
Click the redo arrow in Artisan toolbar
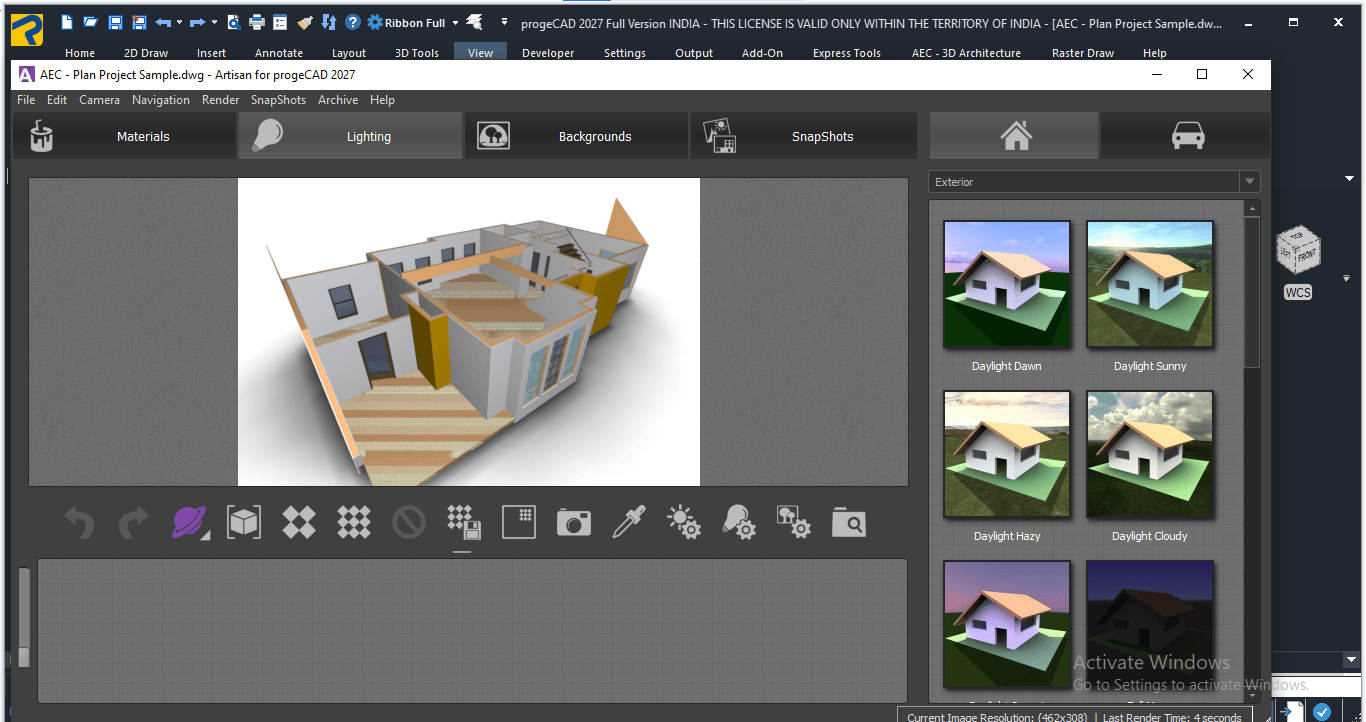pyautogui.click(x=133, y=522)
